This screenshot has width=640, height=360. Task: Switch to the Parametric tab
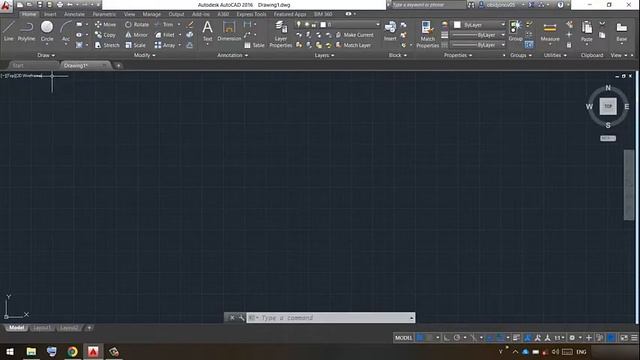[104, 14]
